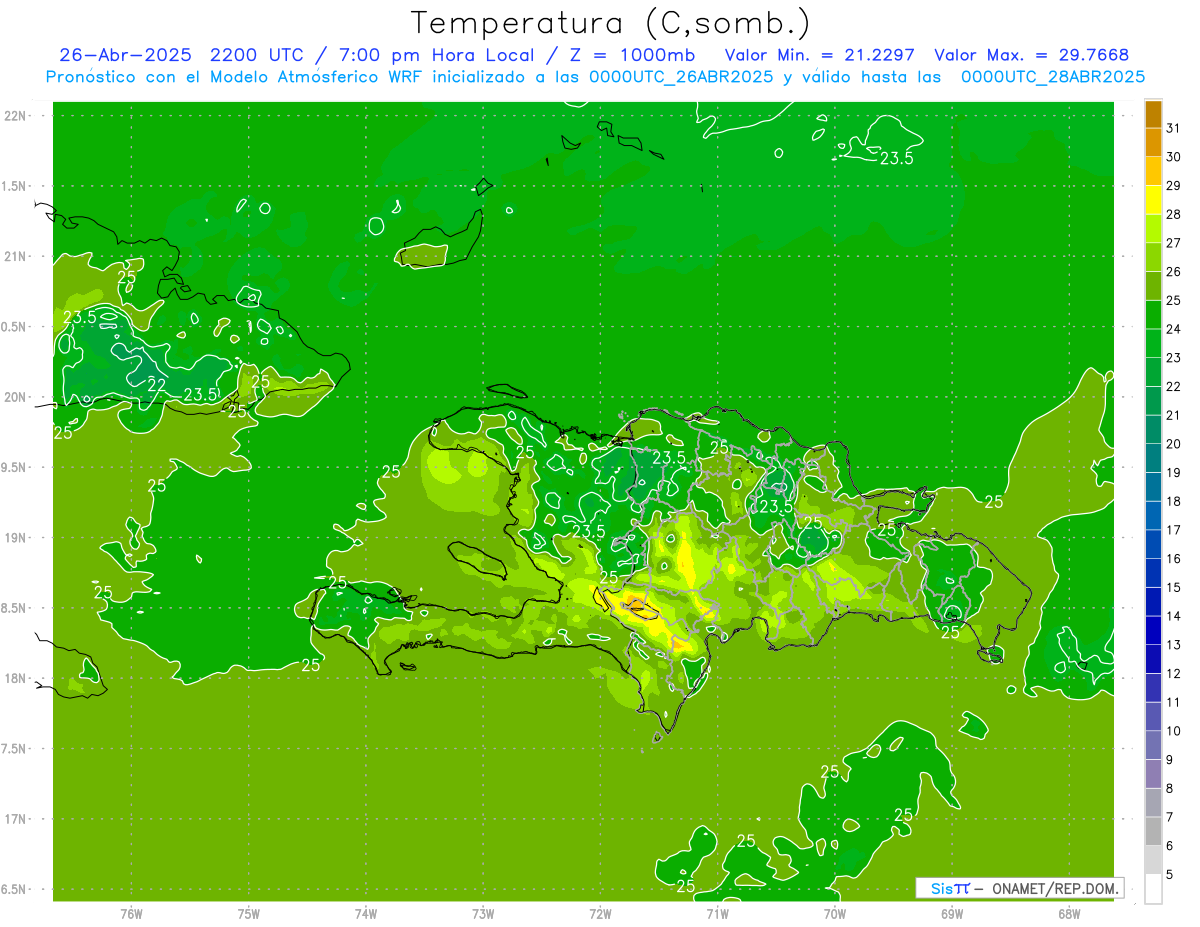Click the '17N' latitude axis label
The image size is (1200, 927).
click(x=16, y=820)
